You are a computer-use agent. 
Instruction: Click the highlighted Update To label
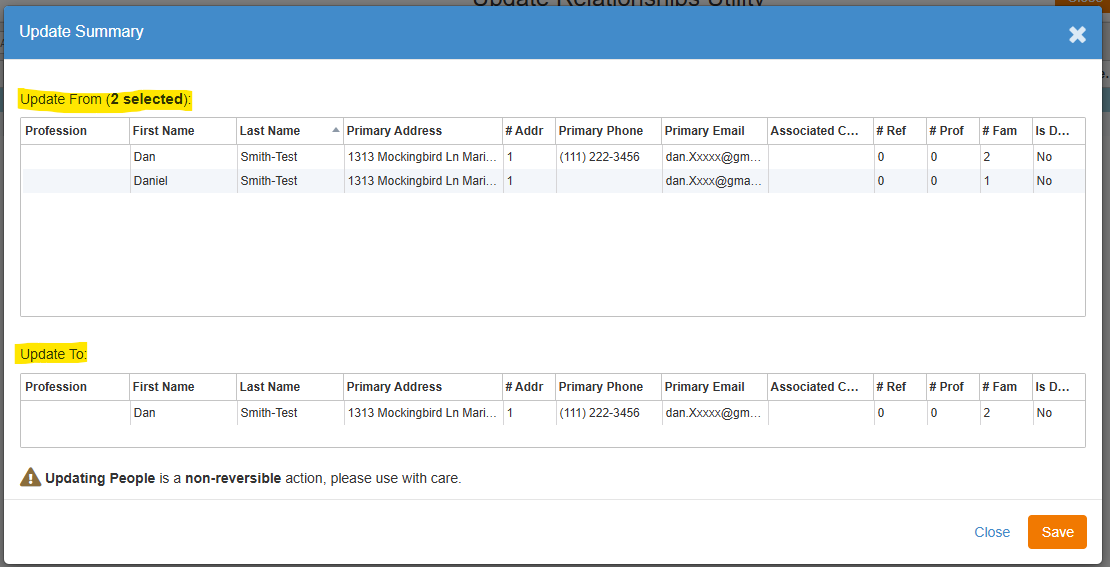point(53,353)
